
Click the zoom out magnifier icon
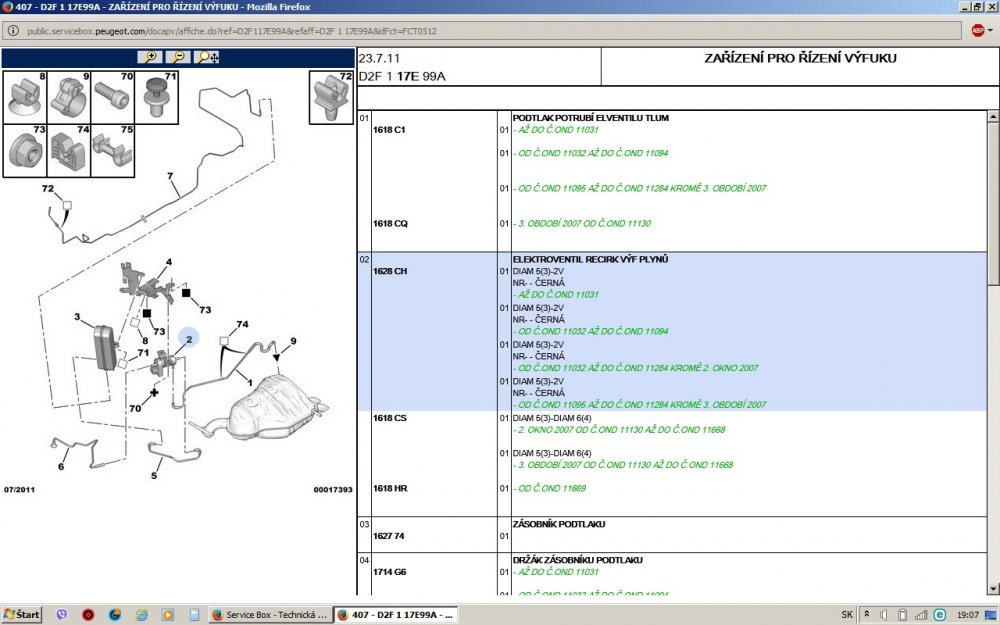click(179, 57)
